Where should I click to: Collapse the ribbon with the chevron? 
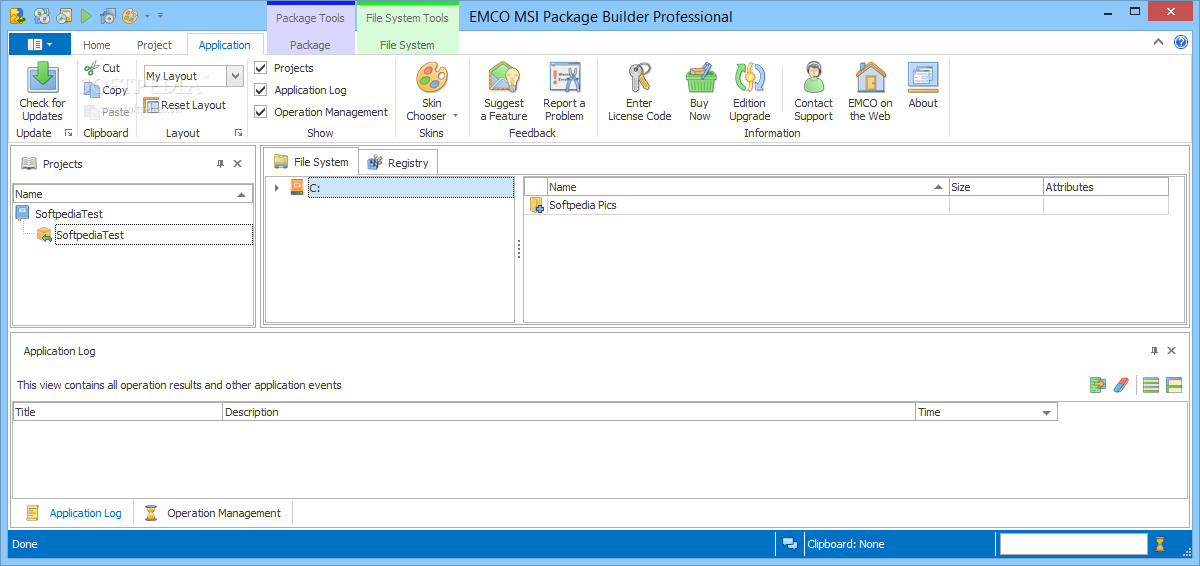click(x=1158, y=42)
